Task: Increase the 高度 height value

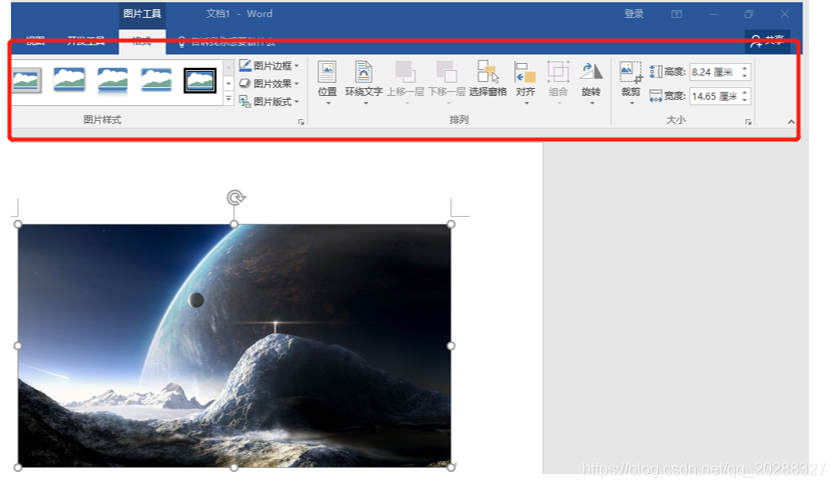Action: [x=745, y=68]
